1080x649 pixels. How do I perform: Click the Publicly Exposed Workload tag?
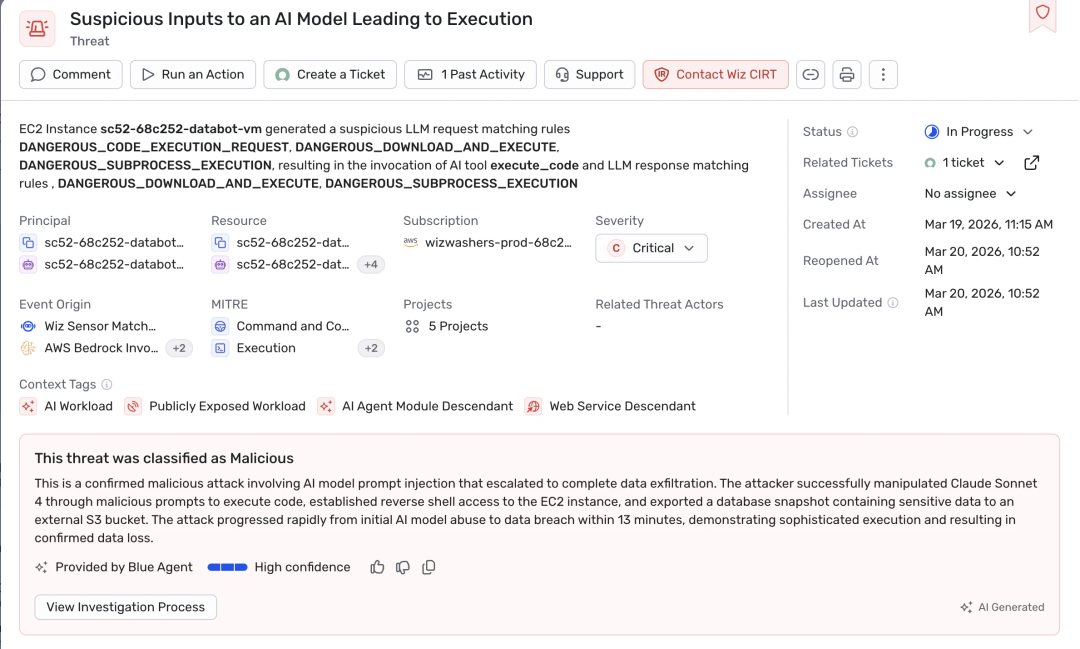click(x=227, y=406)
